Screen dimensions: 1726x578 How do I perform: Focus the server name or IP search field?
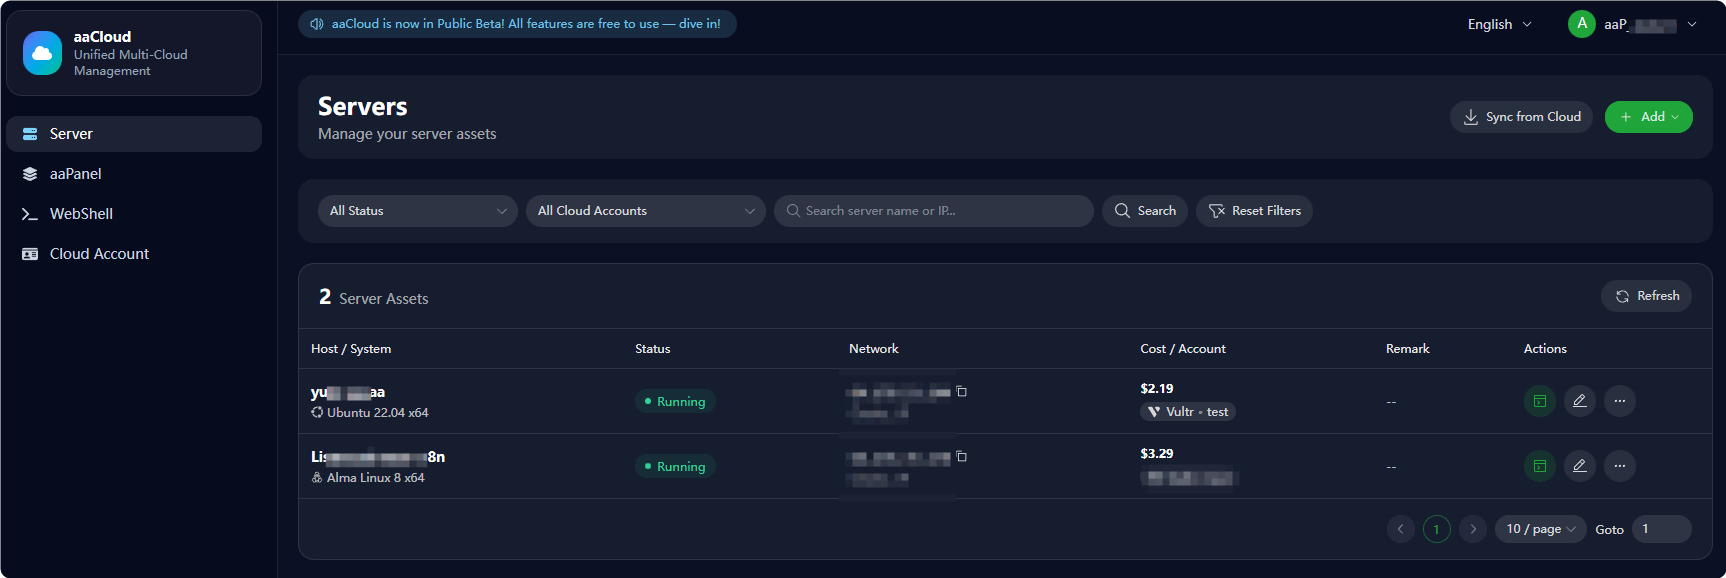[x=934, y=211]
